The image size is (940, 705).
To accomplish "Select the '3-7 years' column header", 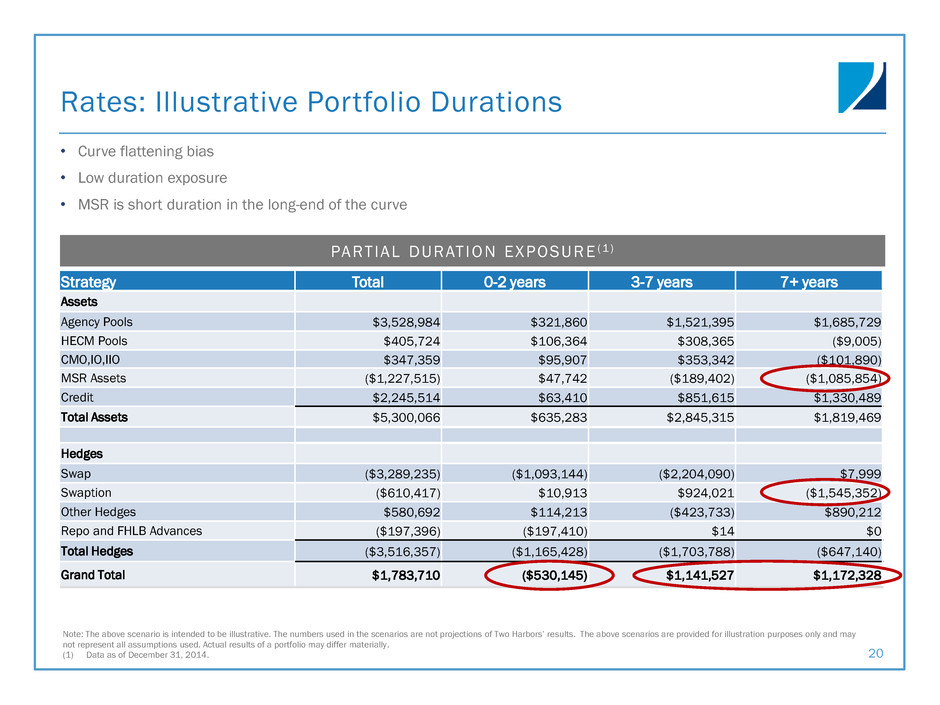I will (x=661, y=281).
